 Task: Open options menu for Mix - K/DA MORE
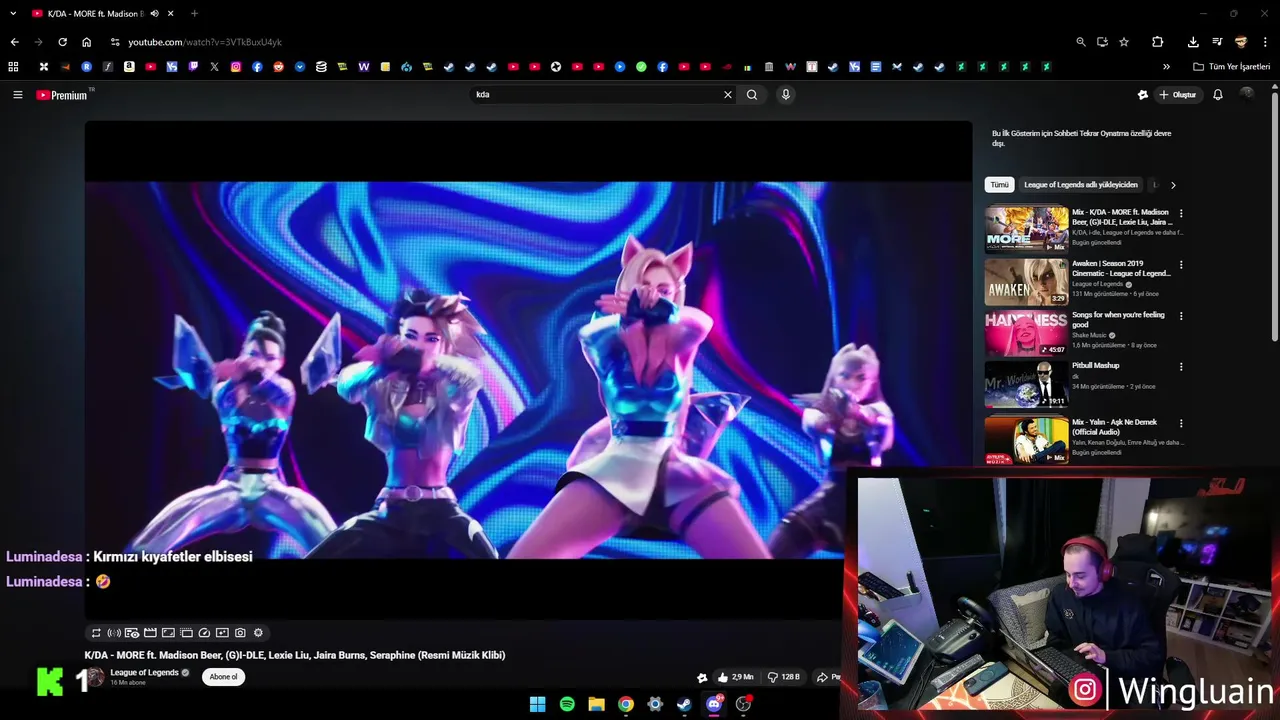(1181, 214)
